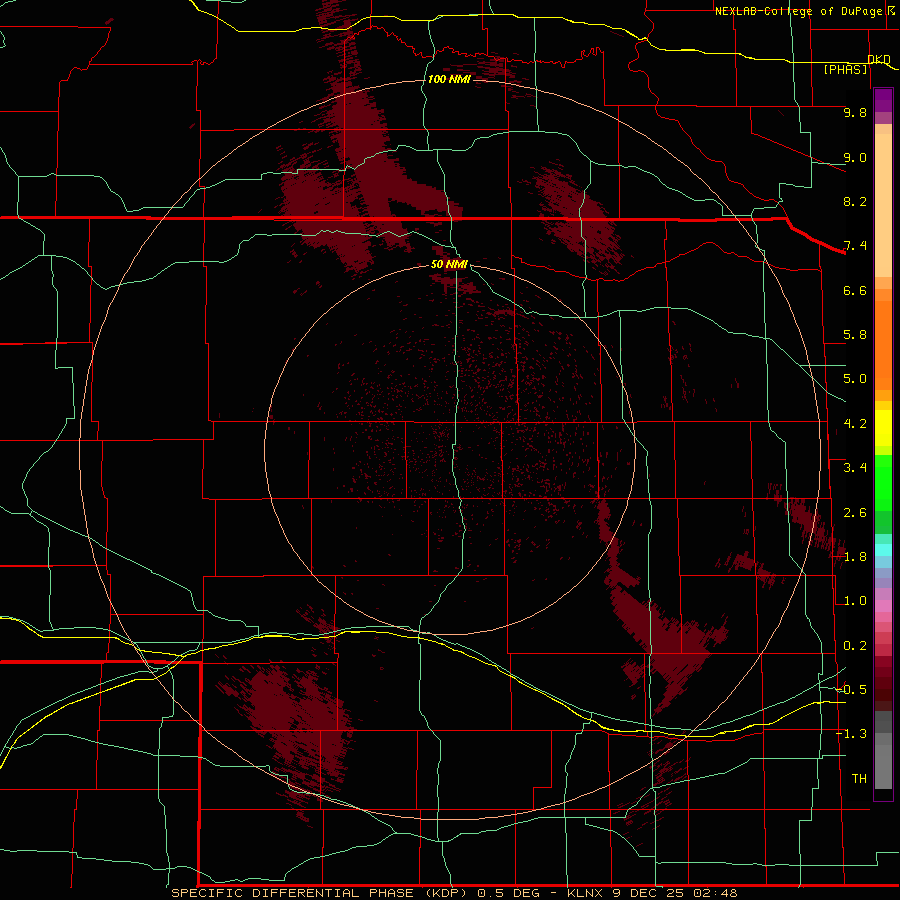
Task: Click the 8.2 scale value
Action: click(855, 201)
